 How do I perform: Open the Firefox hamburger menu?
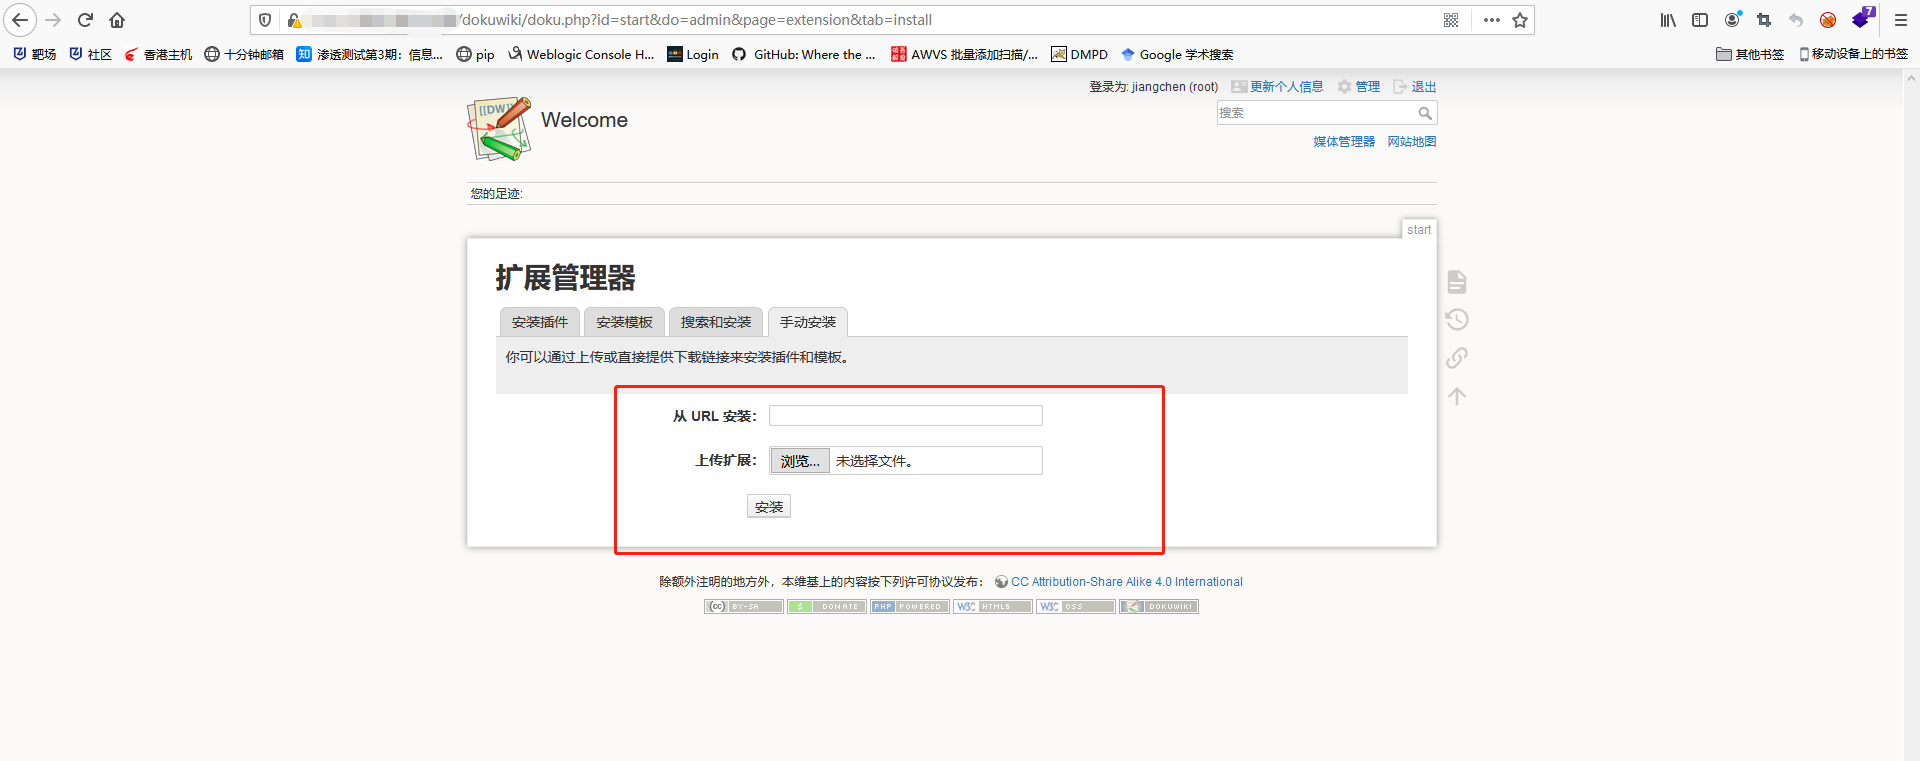(1901, 20)
